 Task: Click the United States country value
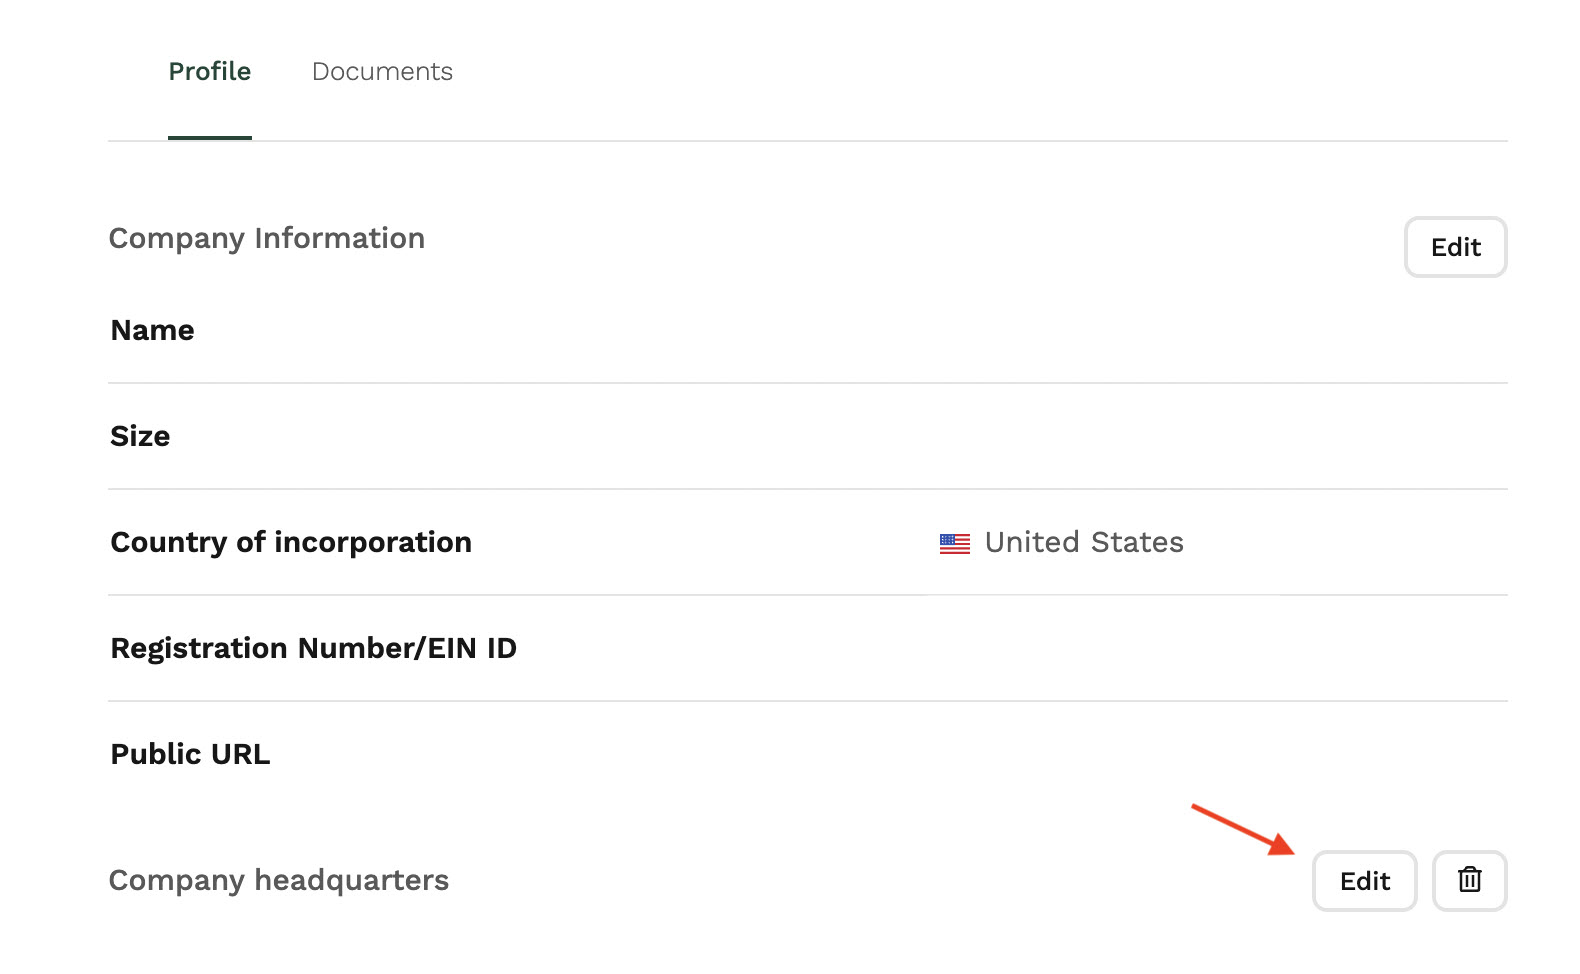point(1084,542)
